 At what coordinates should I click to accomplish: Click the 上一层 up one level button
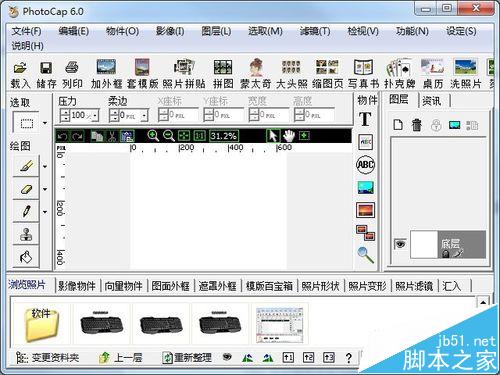tap(121, 358)
